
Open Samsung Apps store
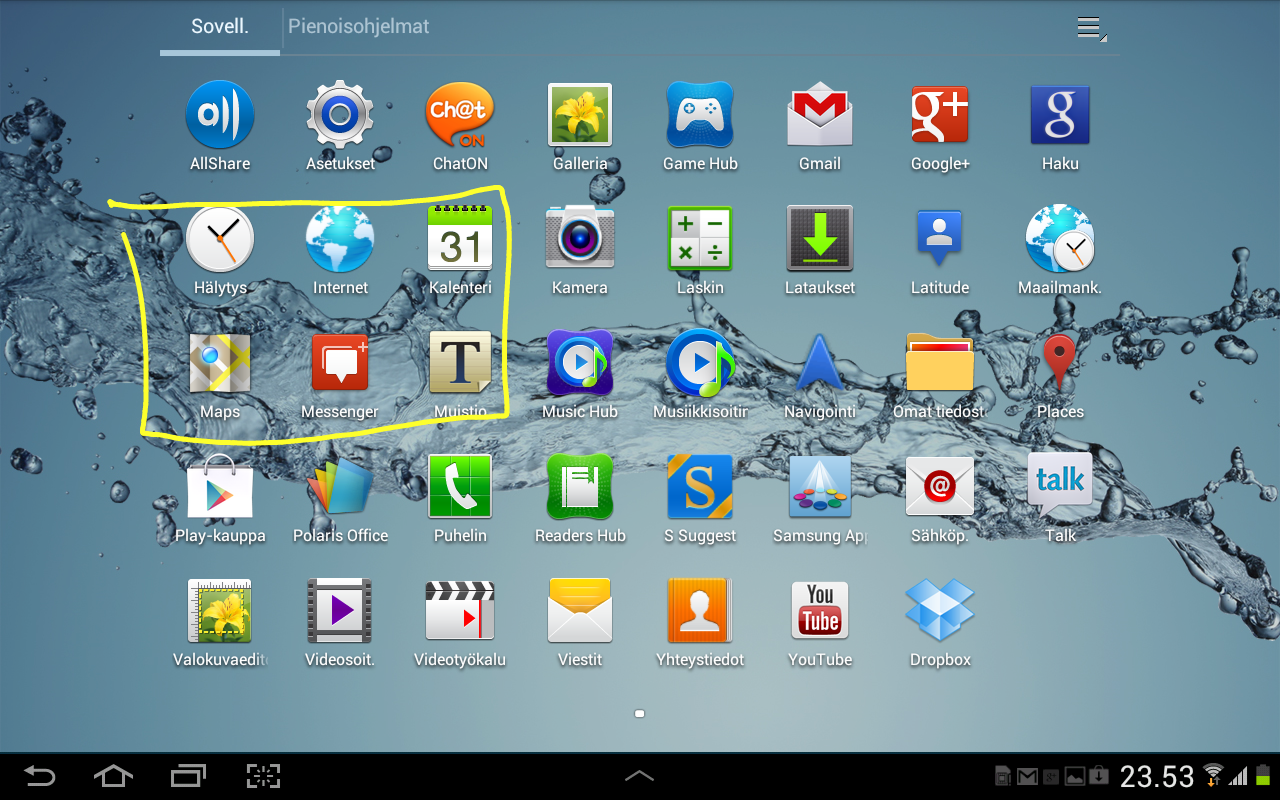(x=820, y=486)
